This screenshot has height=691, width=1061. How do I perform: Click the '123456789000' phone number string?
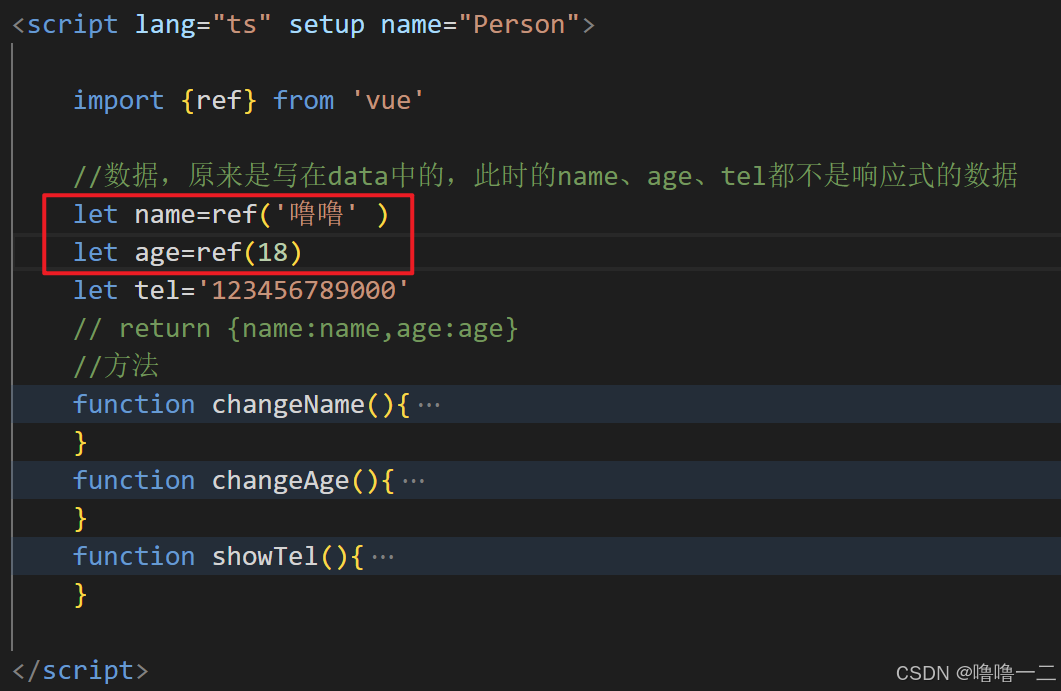301,290
